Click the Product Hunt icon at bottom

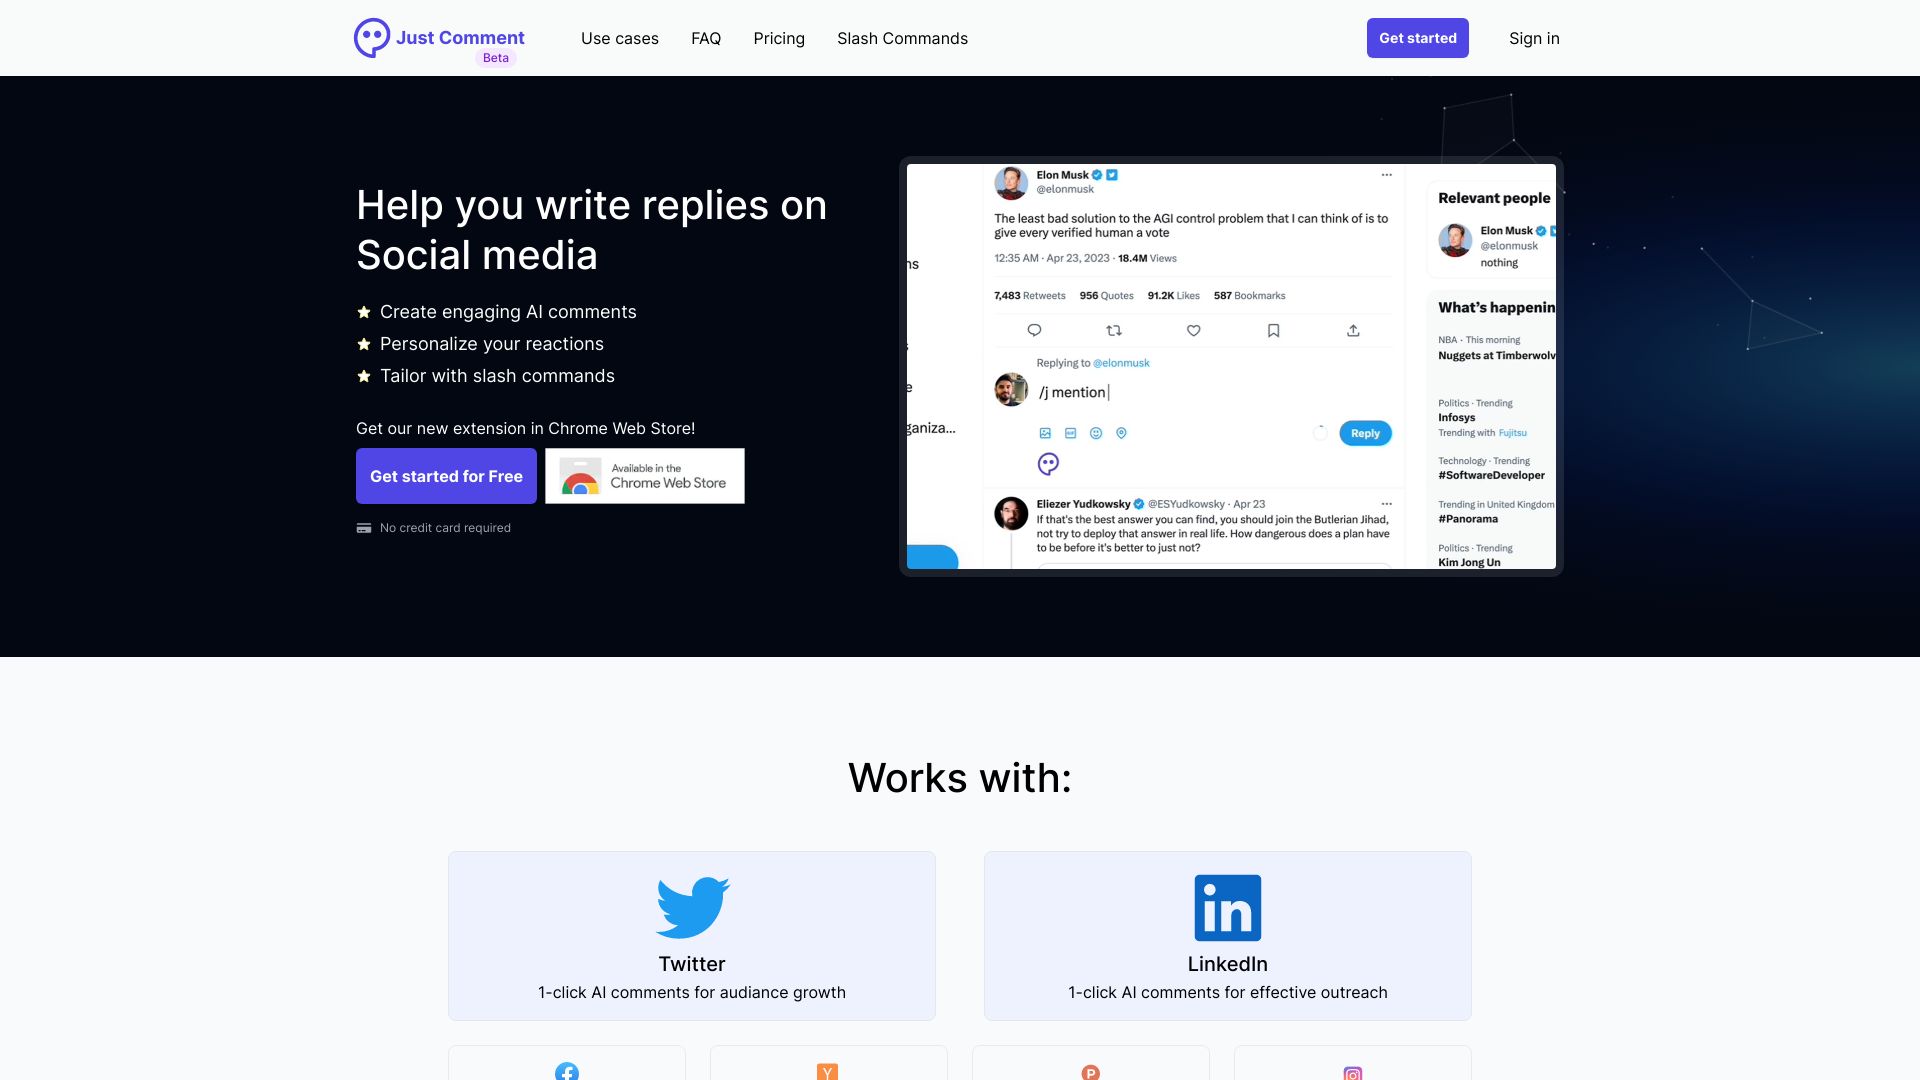click(x=1091, y=1072)
